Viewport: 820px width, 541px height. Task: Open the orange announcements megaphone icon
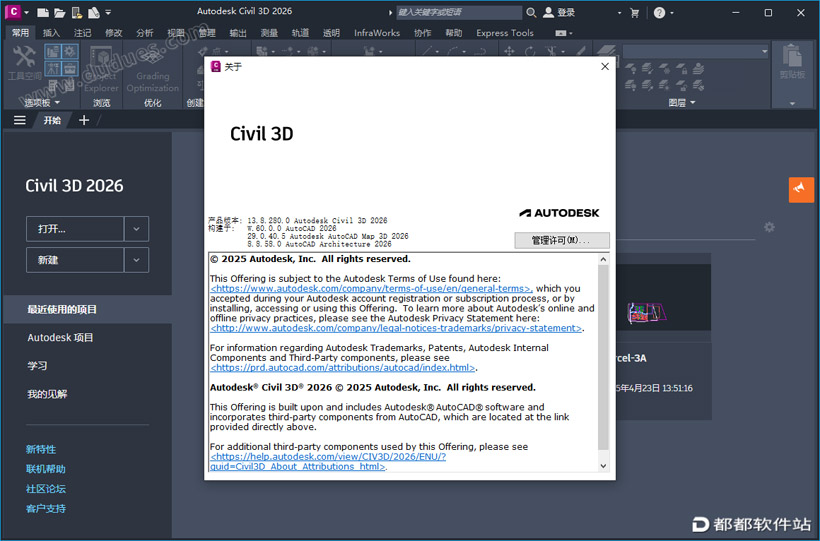coord(801,189)
